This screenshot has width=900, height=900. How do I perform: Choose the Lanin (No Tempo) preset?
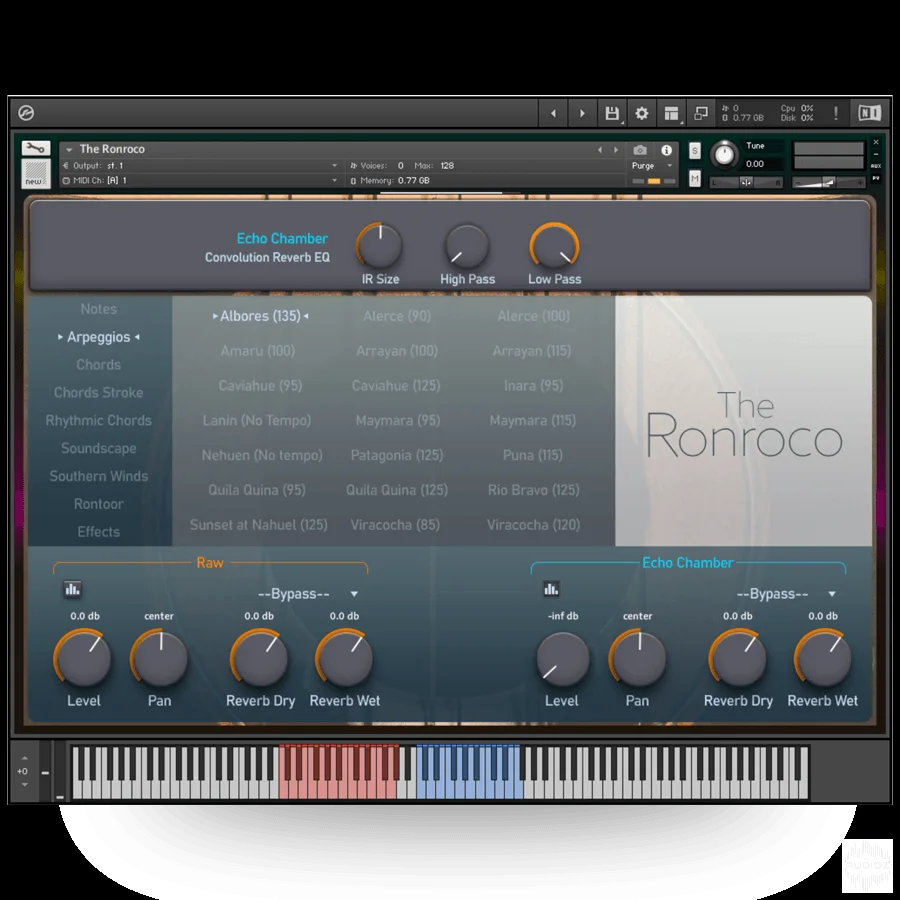point(257,421)
